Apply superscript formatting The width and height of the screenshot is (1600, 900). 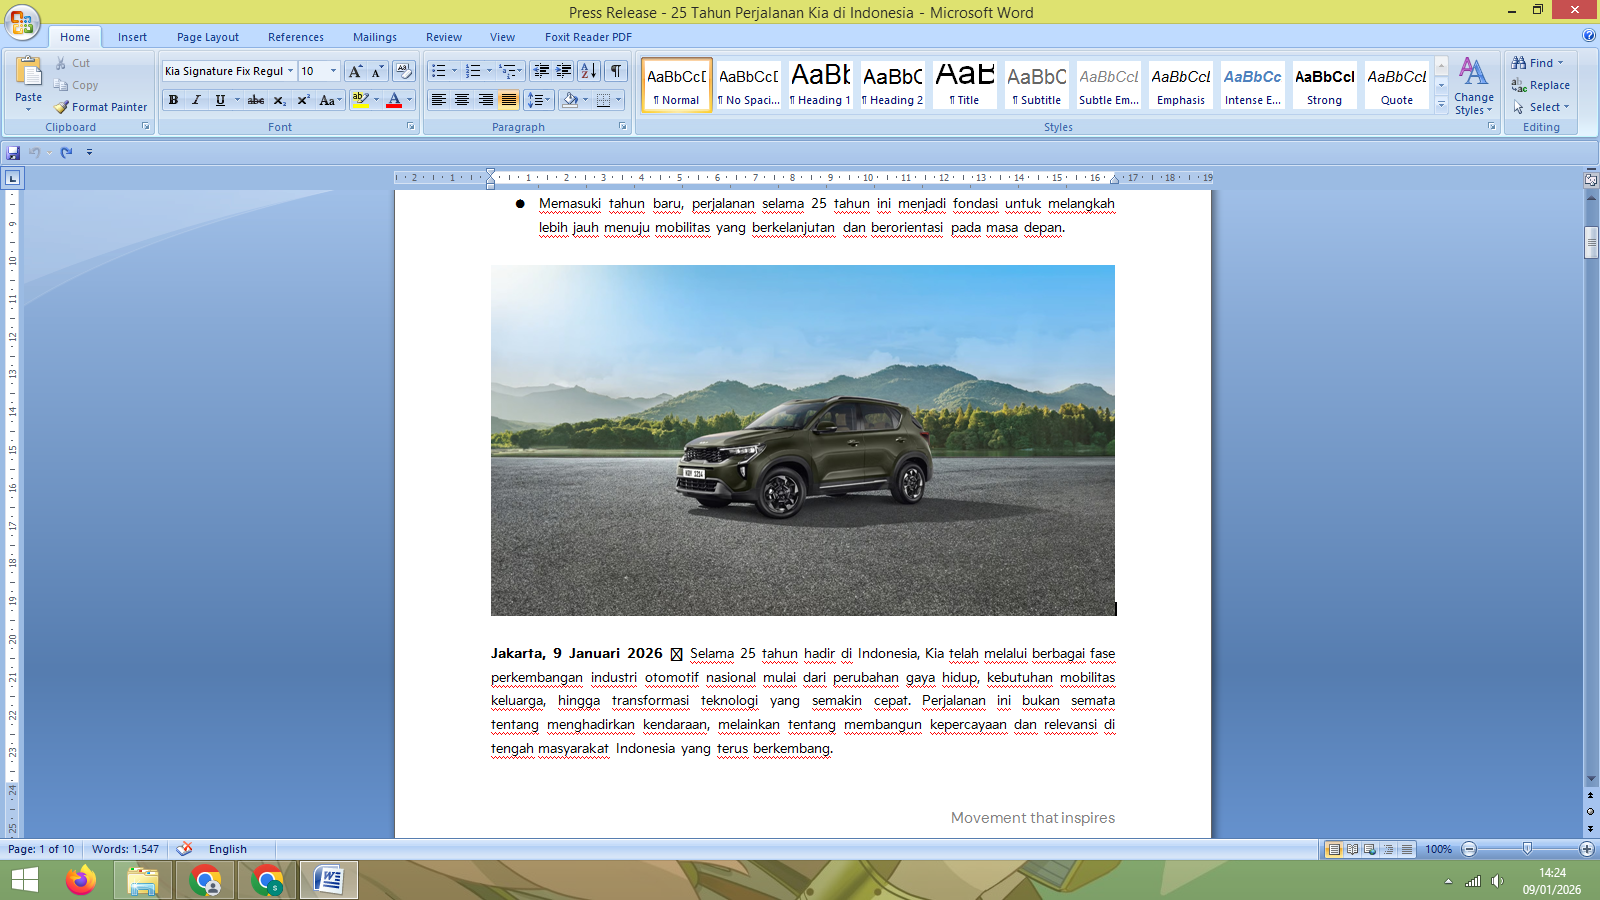coord(303,100)
